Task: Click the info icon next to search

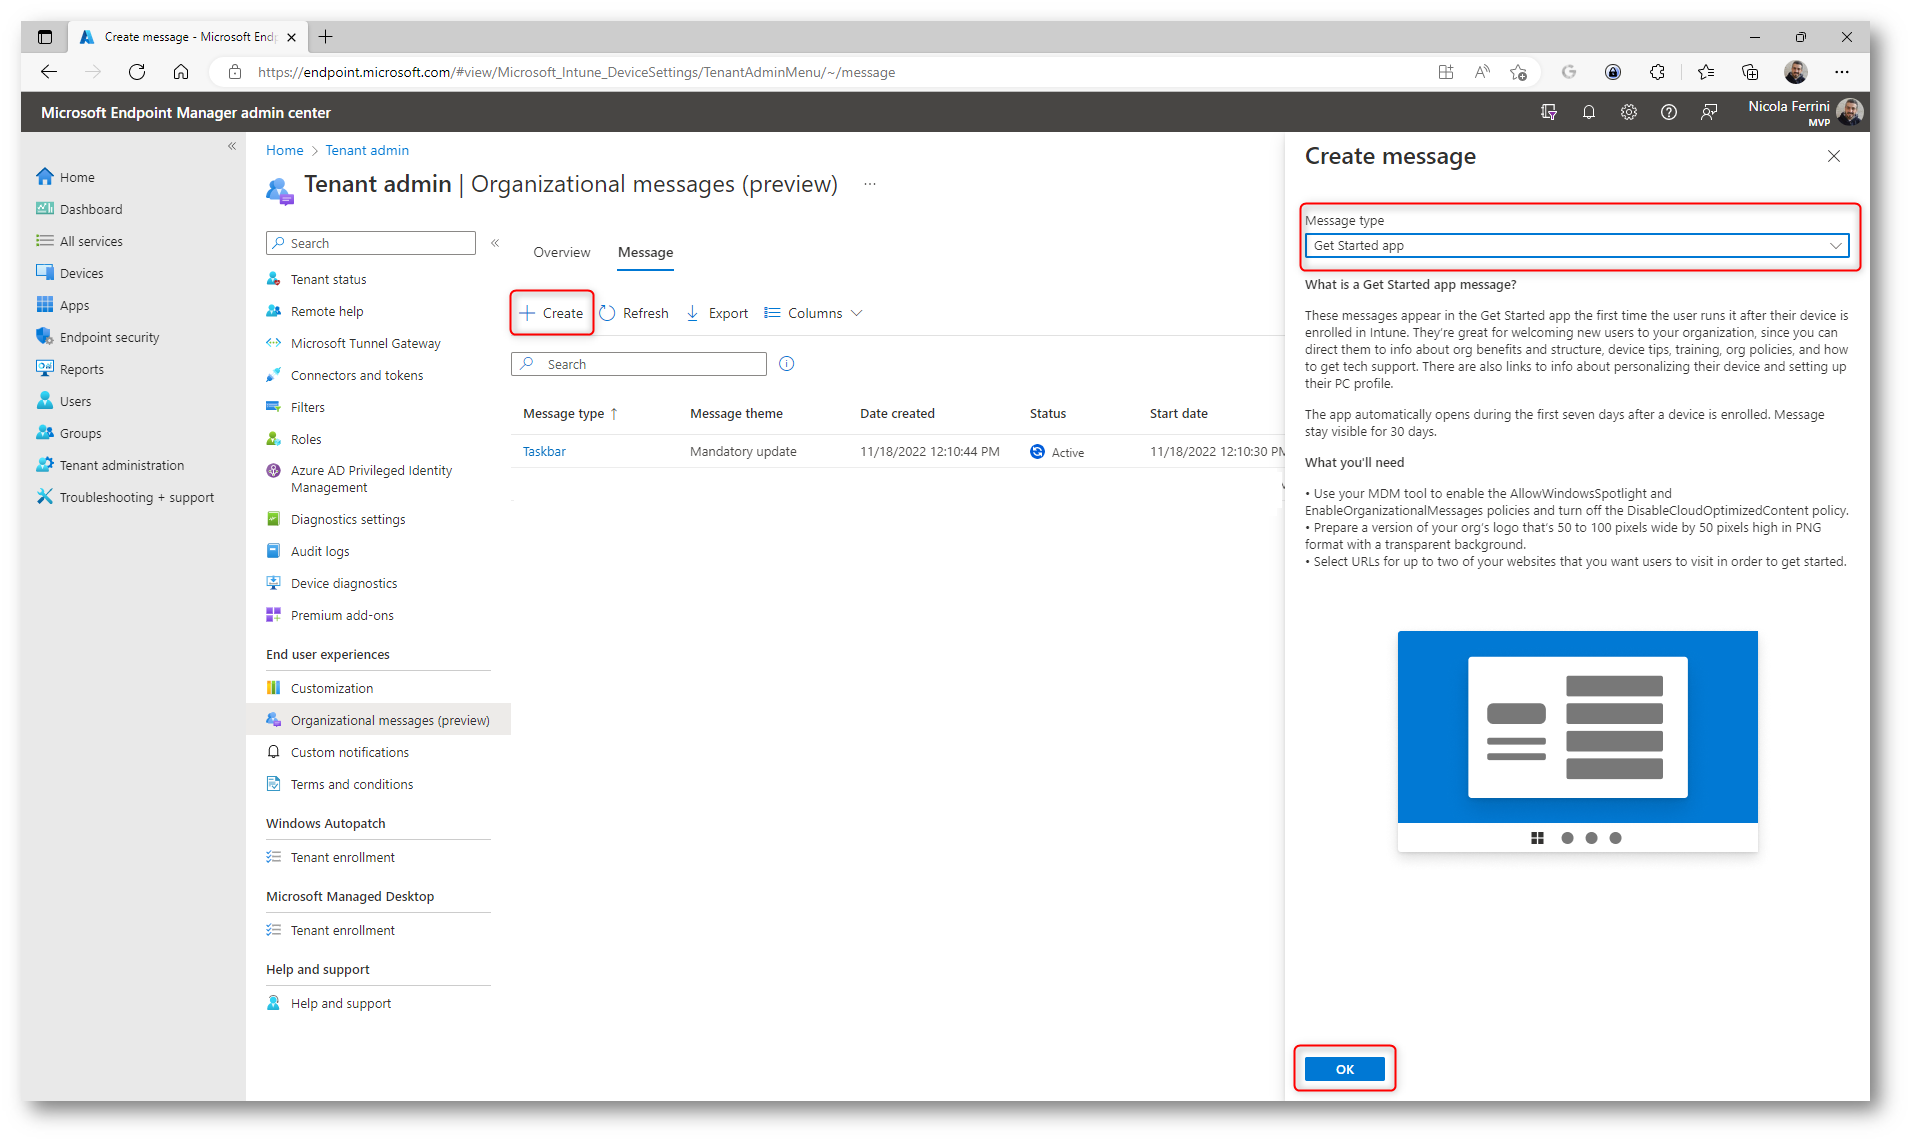Action: 786,364
